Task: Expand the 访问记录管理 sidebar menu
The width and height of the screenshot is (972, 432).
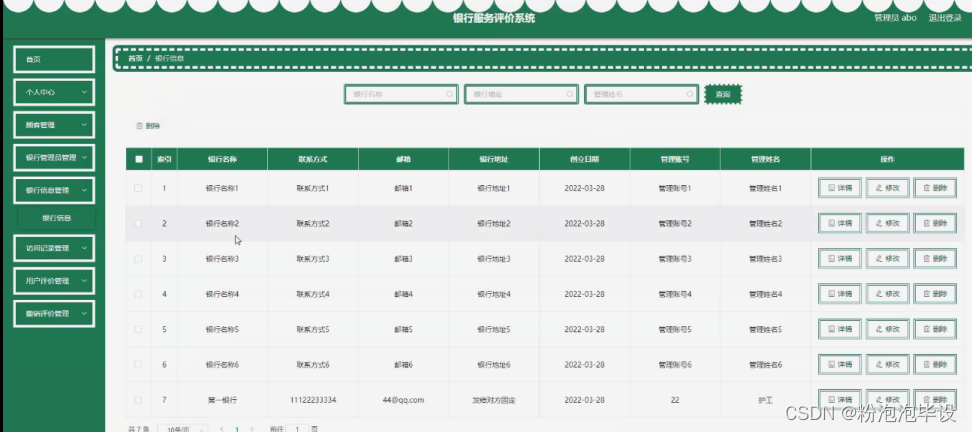Action: 54,248
